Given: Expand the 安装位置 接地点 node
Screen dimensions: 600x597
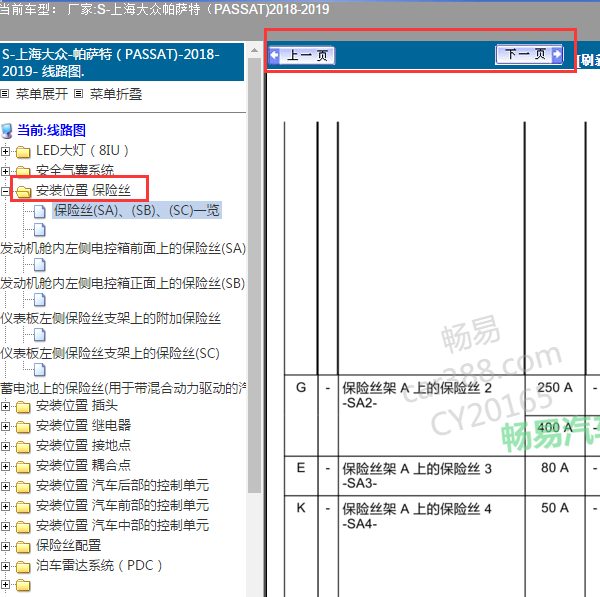Looking at the screenshot, I should tap(5, 446).
